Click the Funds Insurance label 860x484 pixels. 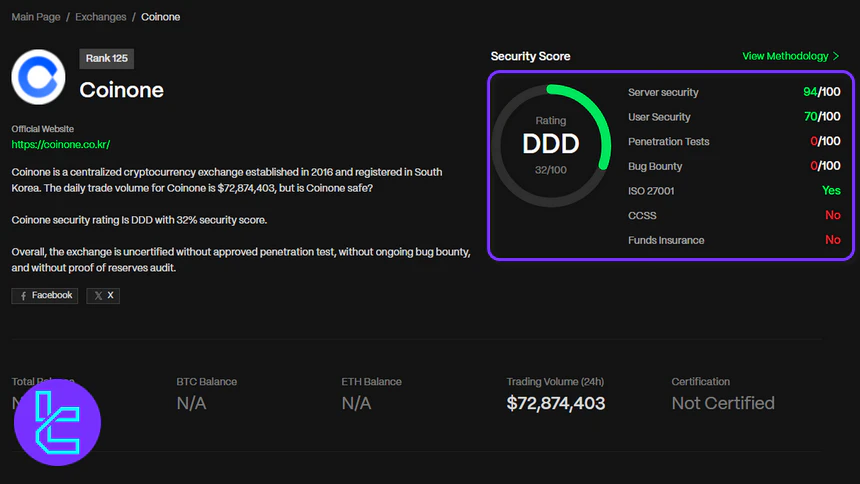[666, 240]
